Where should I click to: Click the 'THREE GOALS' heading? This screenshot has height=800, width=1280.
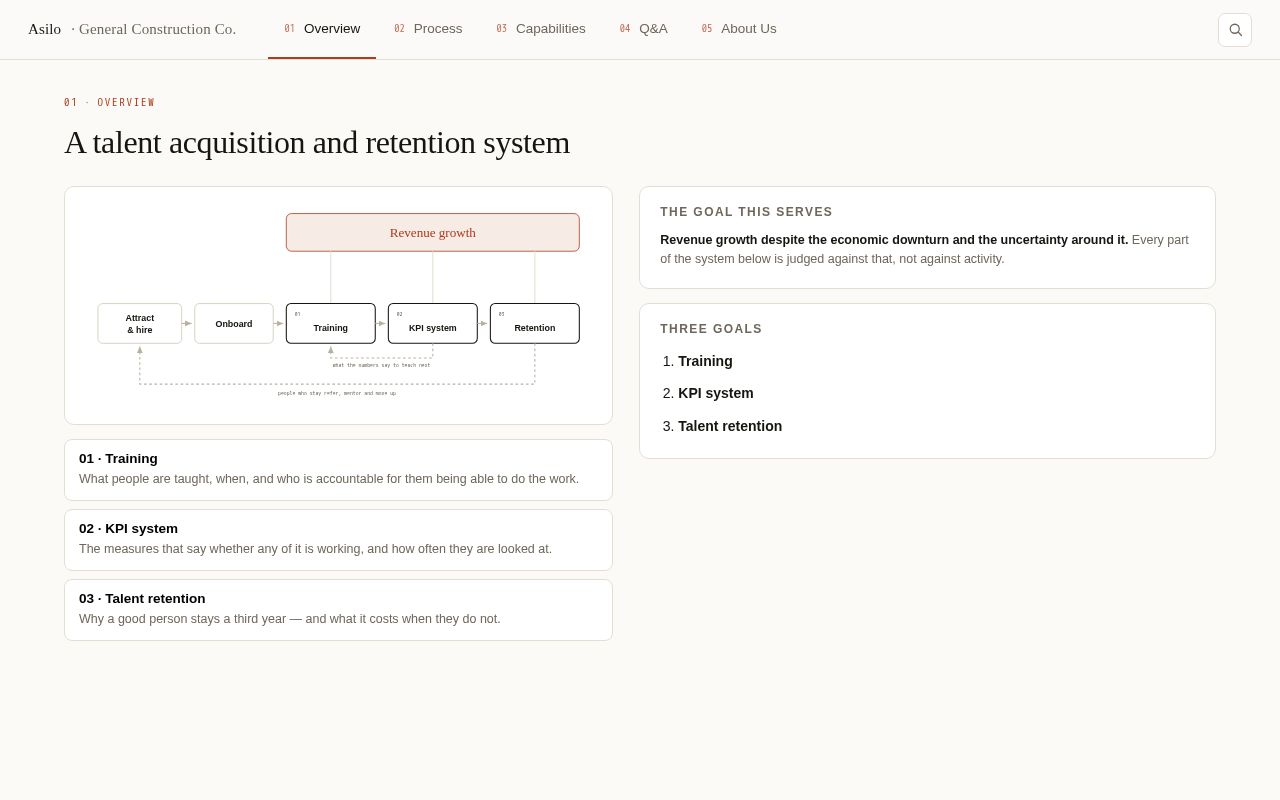[711, 329]
